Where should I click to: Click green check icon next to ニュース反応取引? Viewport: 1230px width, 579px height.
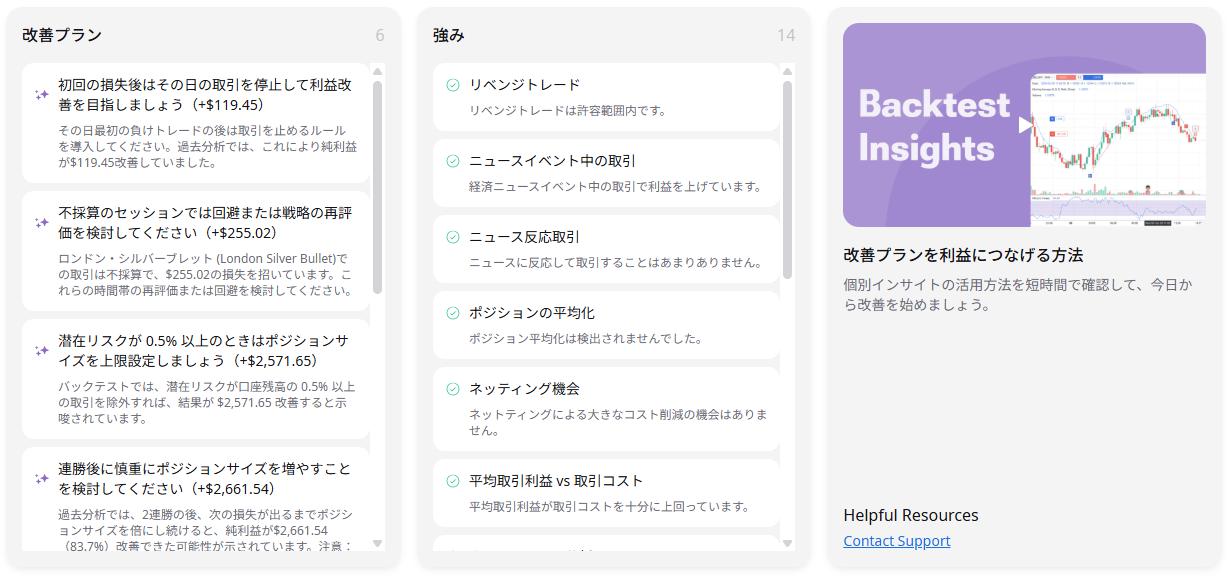[x=452, y=237]
